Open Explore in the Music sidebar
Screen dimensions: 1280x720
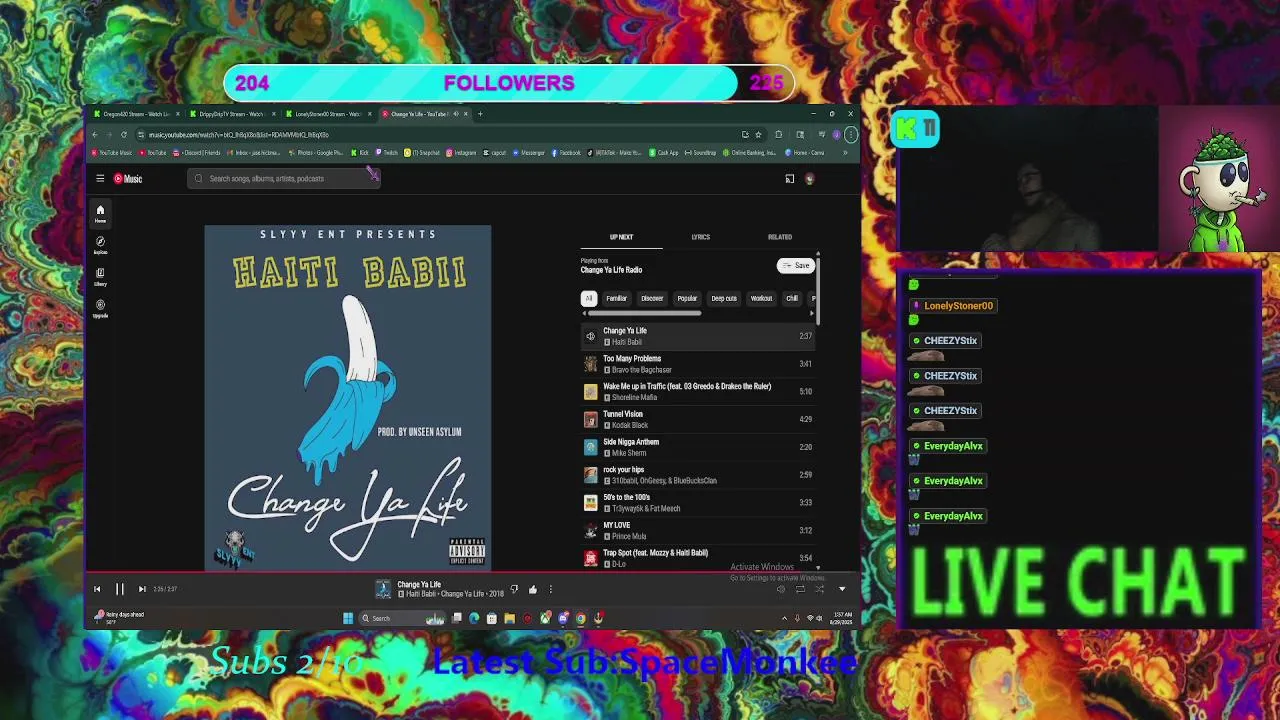click(100, 245)
